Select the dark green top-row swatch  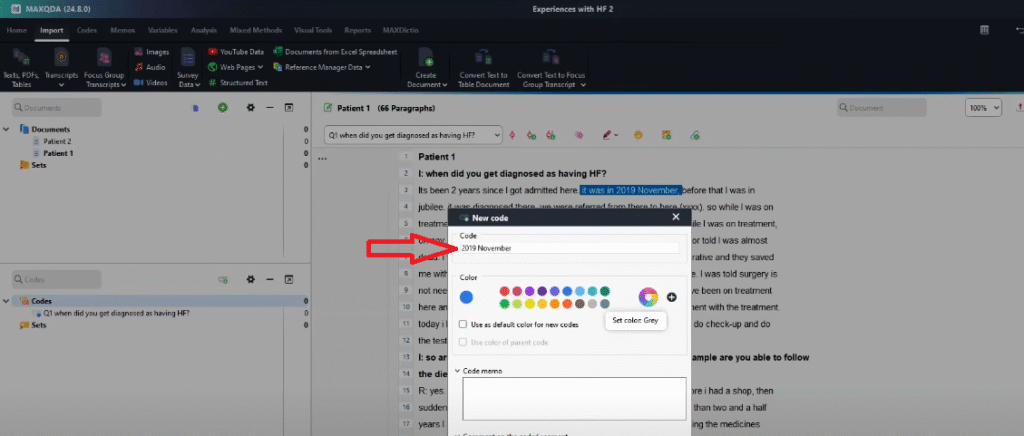click(x=605, y=291)
